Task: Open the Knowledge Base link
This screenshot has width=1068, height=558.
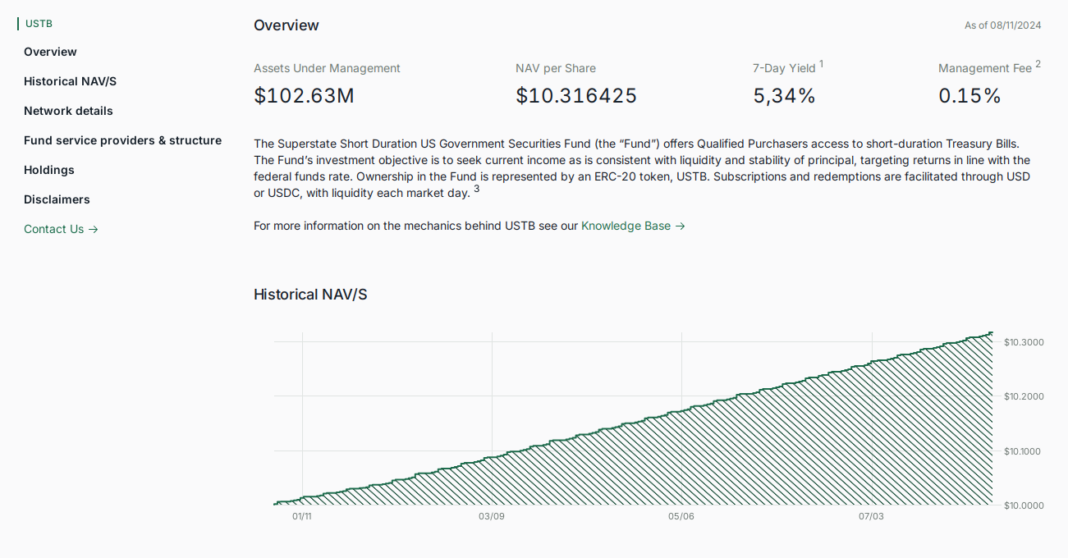Action: 632,226
